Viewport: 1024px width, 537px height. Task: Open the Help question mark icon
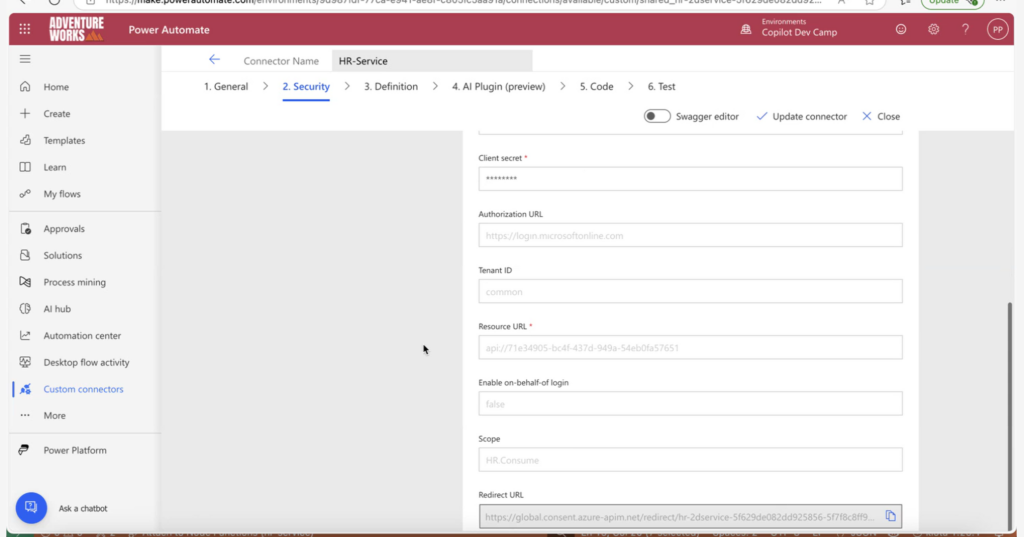point(965,29)
